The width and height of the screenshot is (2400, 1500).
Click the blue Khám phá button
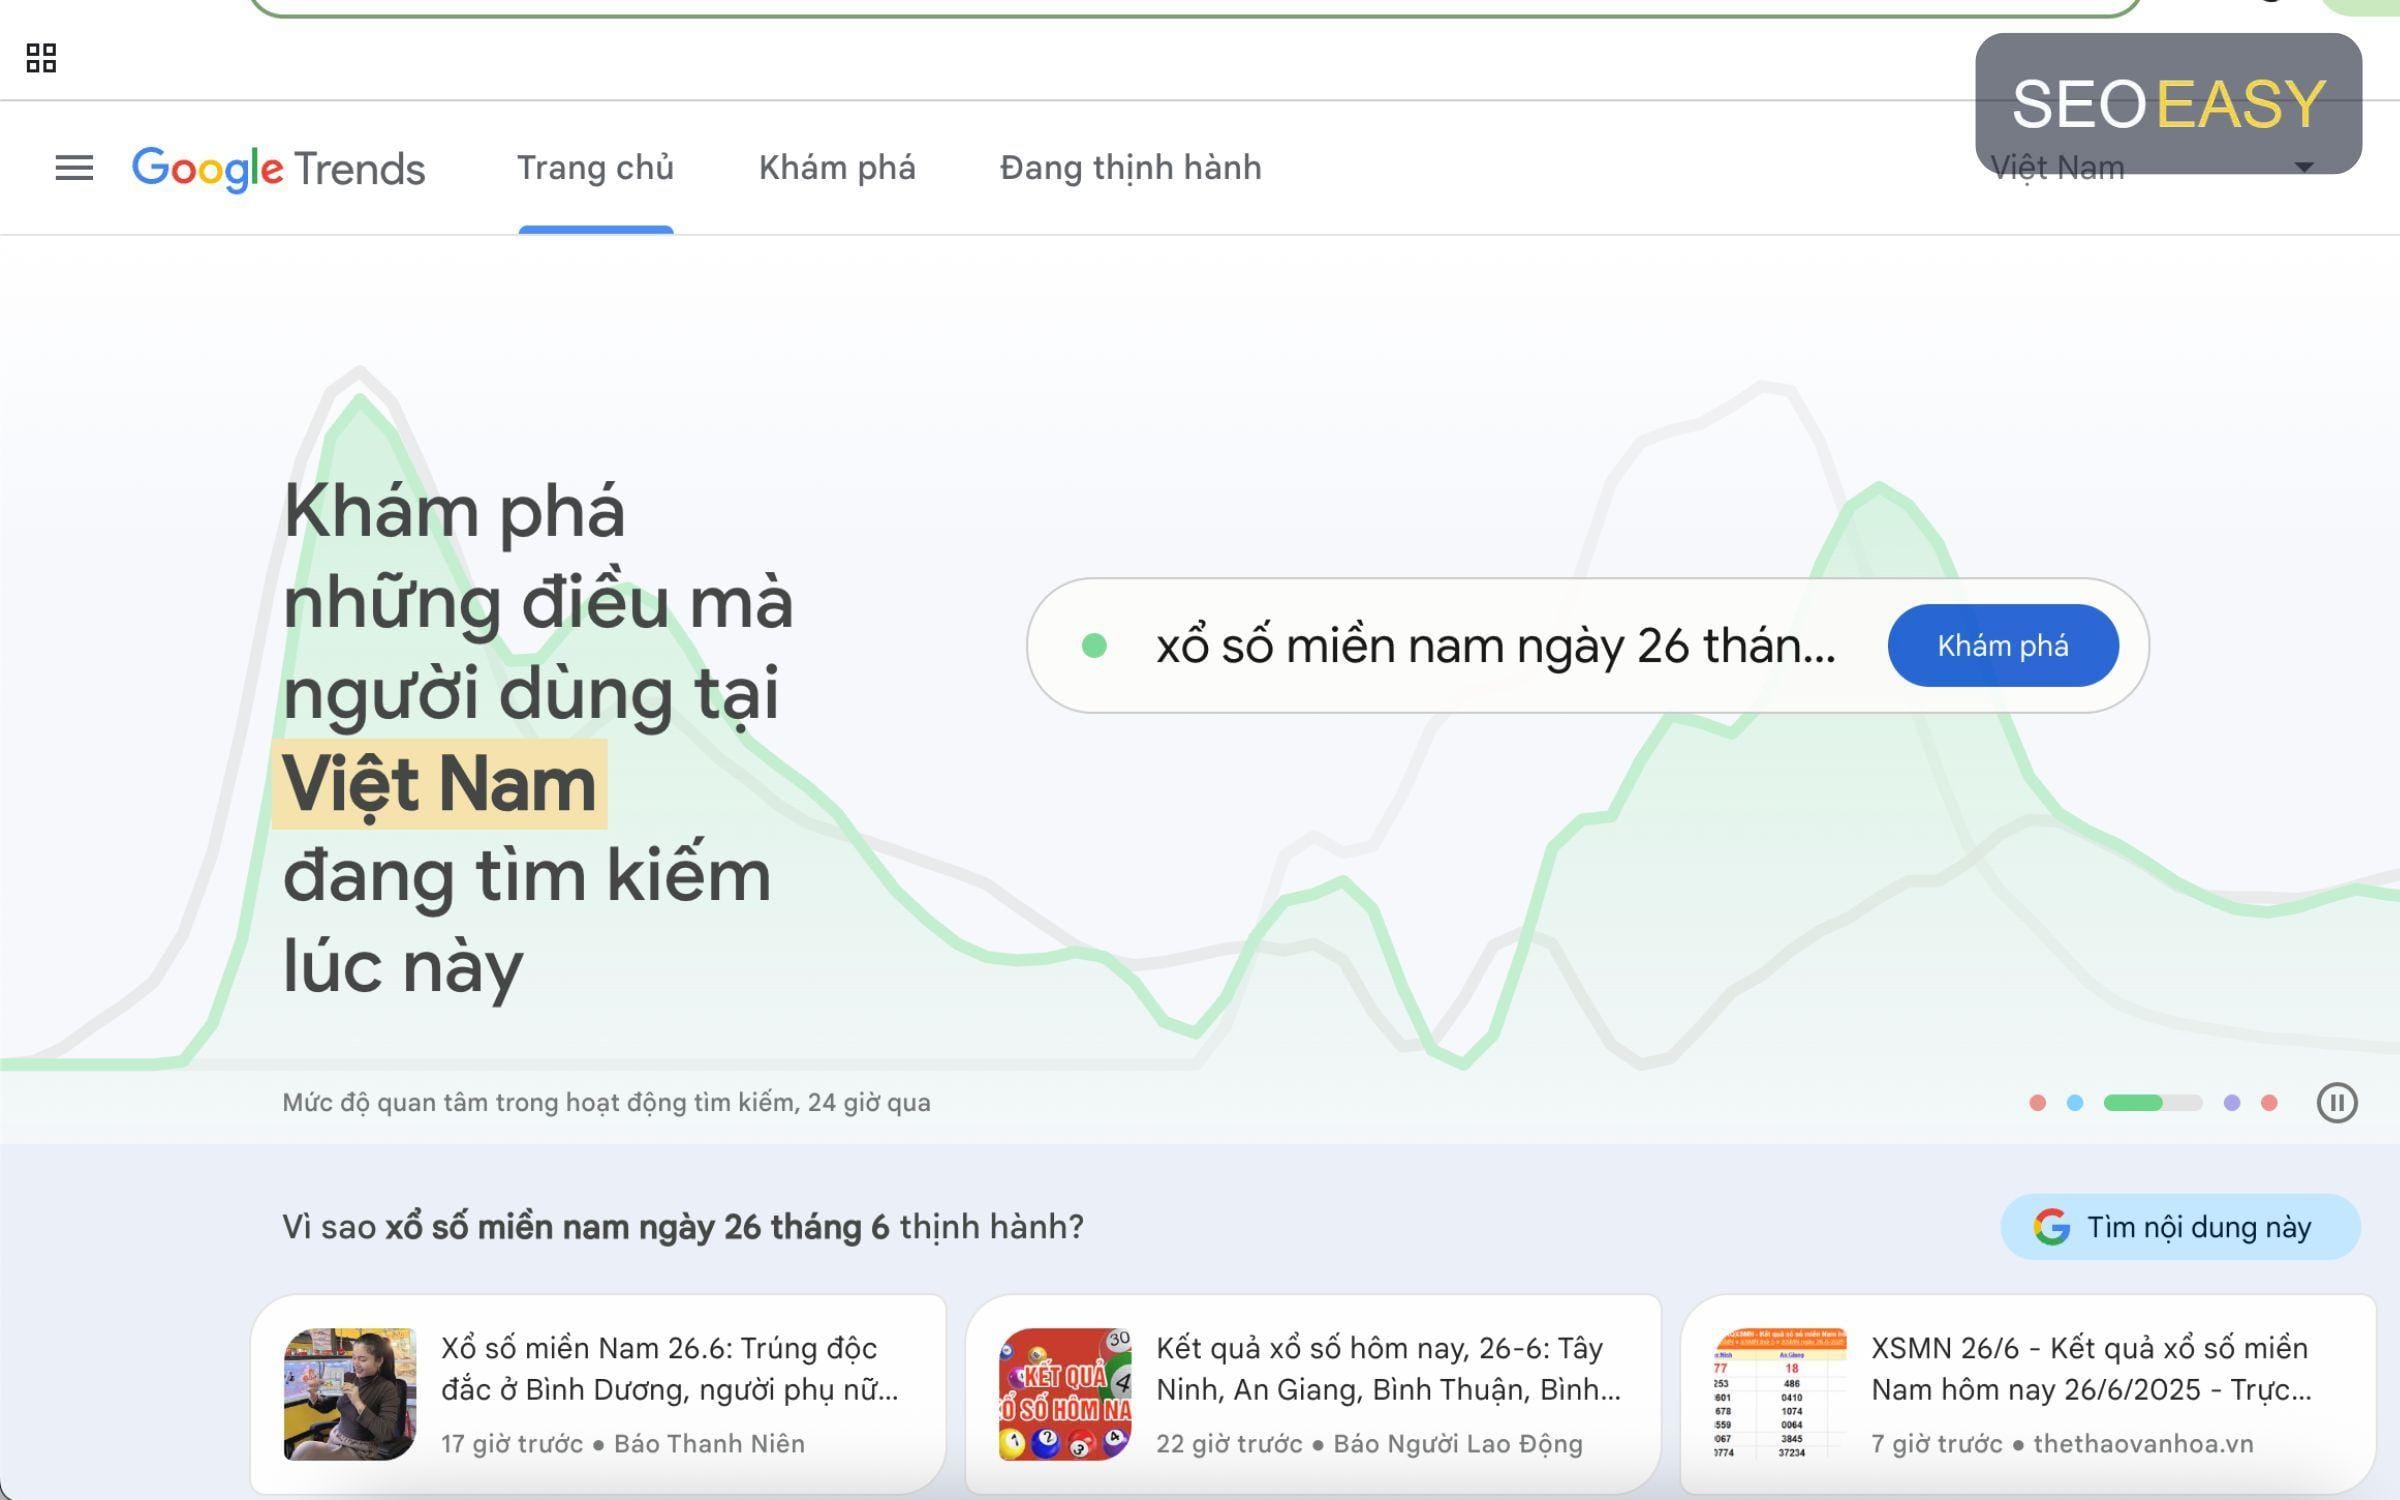2003,645
